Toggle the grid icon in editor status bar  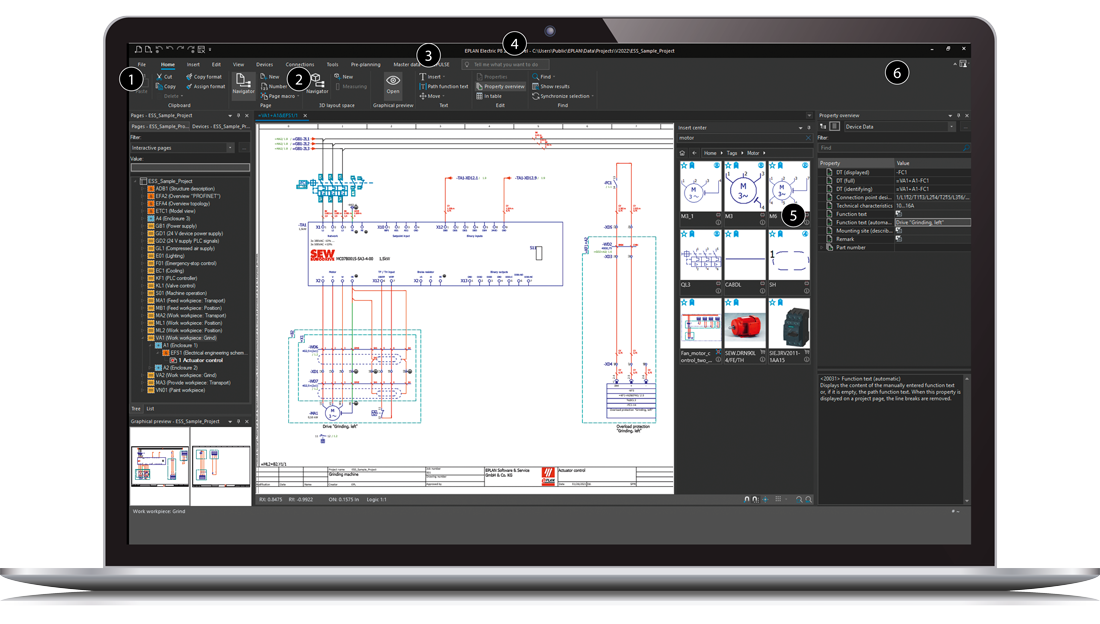tap(777, 499)
